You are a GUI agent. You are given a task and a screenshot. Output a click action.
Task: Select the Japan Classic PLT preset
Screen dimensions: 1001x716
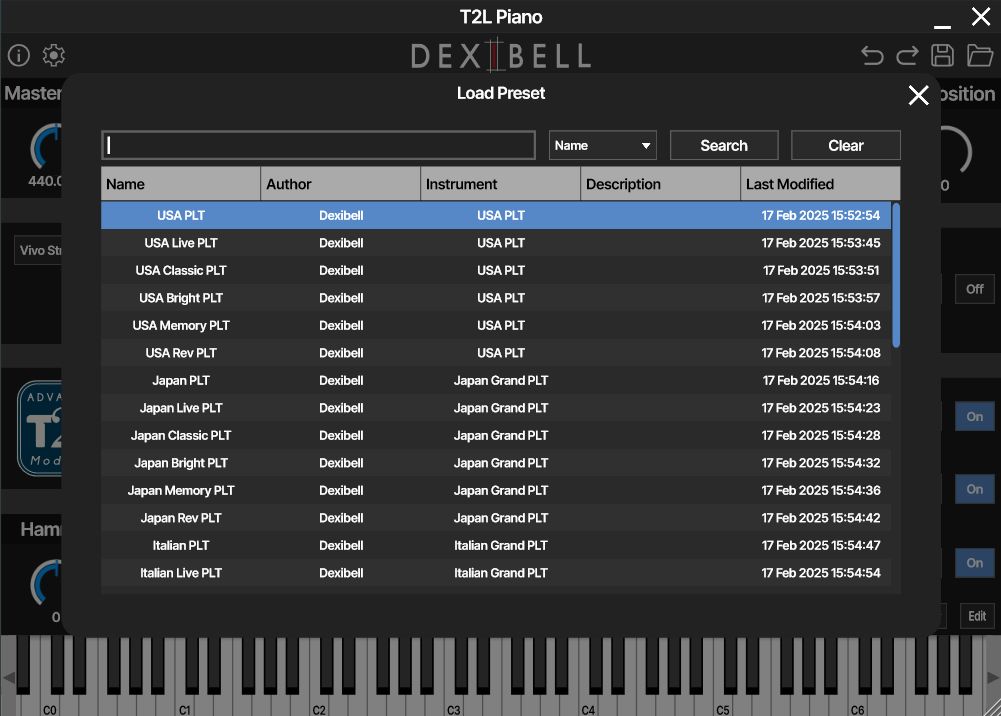point(496,435)
